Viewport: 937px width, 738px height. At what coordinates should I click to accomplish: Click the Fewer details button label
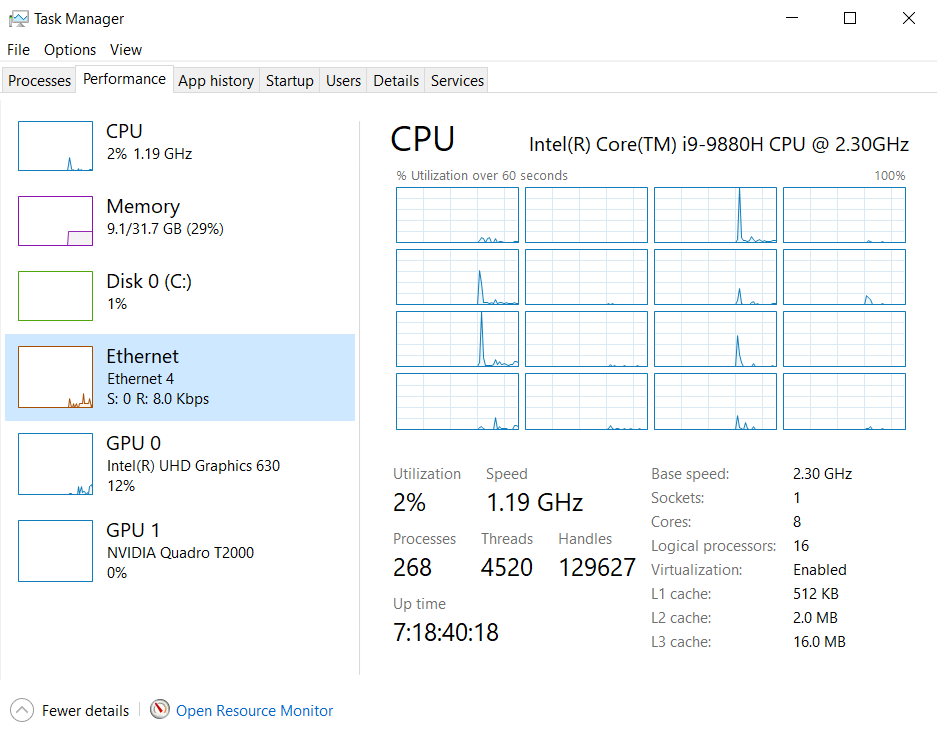pos(85,711)
